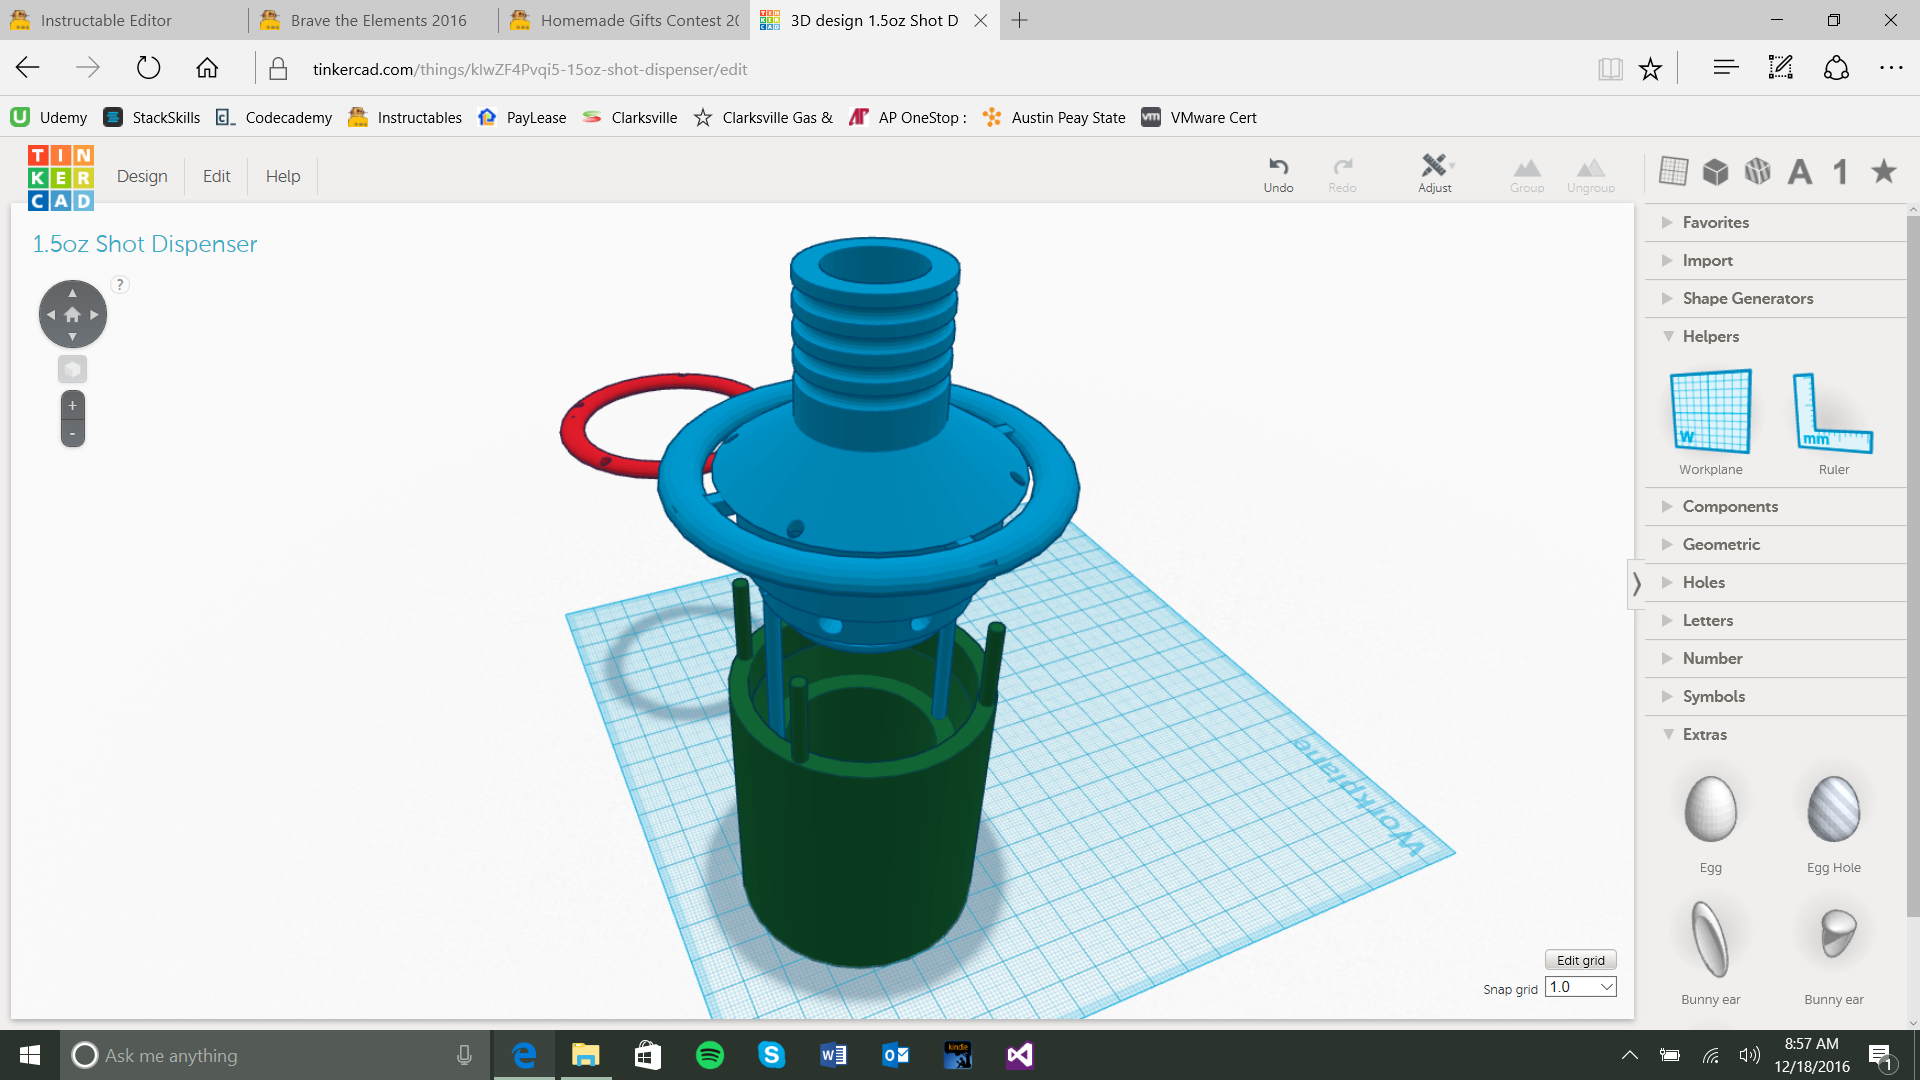Switch to the Instructable Editor tab
This screenshot has height=1080, width=1920.
click(125, 20)
